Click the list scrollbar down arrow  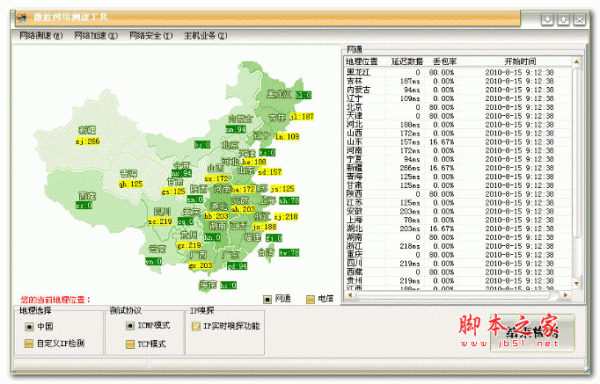pyautogui.click(x=576, y=284)
